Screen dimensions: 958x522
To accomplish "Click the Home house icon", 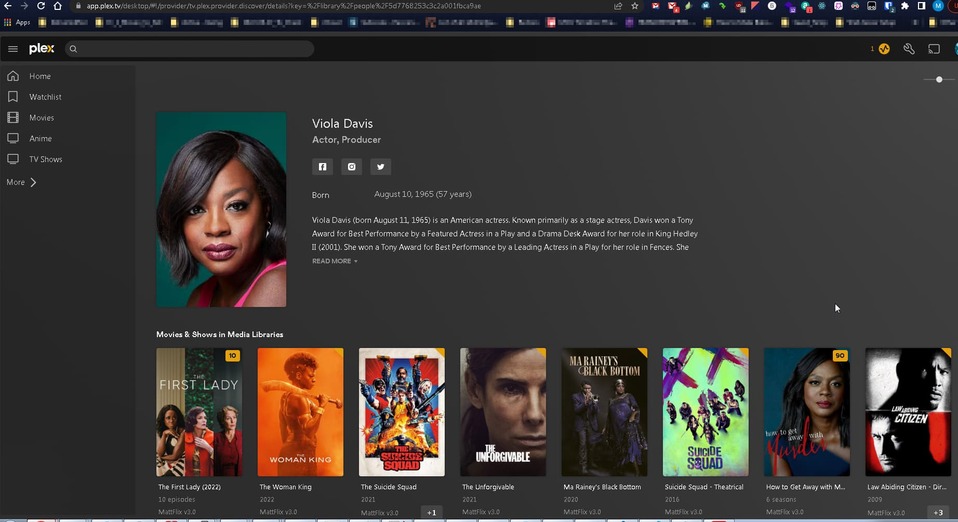I will [x=13, y=76].
